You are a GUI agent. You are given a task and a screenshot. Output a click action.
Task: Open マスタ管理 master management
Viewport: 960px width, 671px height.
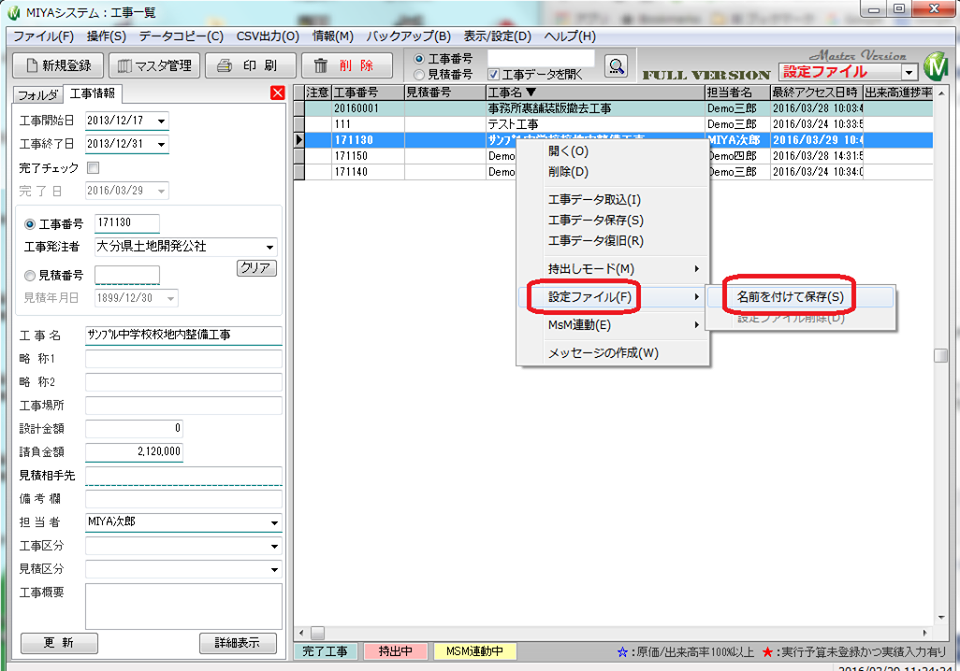154,66
